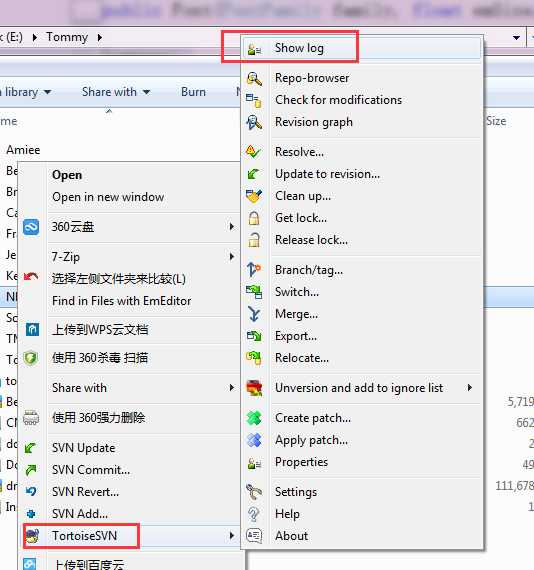The height and width of the screenshot is (570, 534).
Task: Click the SVN Commit arrow icon
Action: tap(31, 470)
